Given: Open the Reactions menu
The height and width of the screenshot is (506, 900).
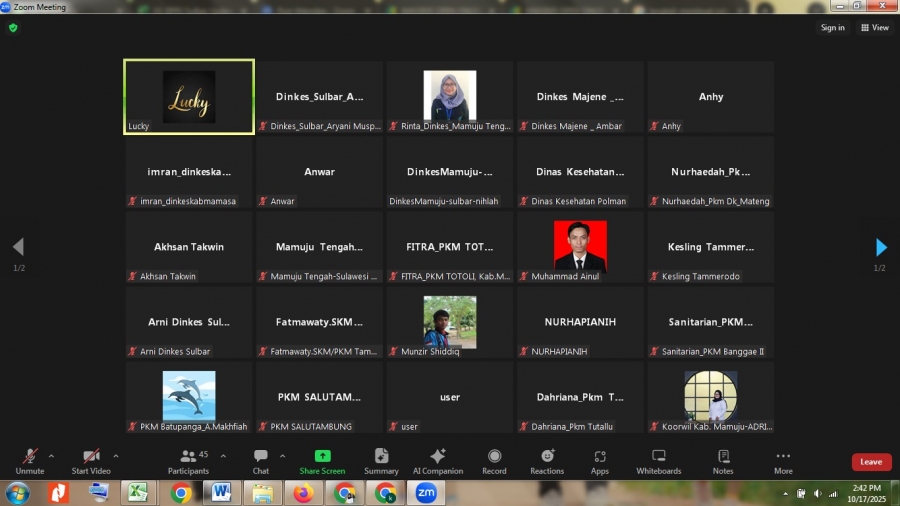Looking at the screenshot, I should point(547,456).
